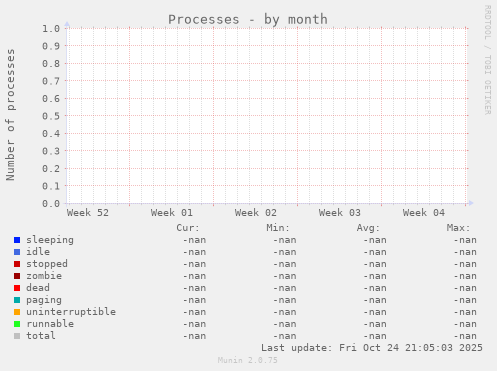Click the 'Avg:' column header
497x371 pixels.
click(x=368, y=228)
